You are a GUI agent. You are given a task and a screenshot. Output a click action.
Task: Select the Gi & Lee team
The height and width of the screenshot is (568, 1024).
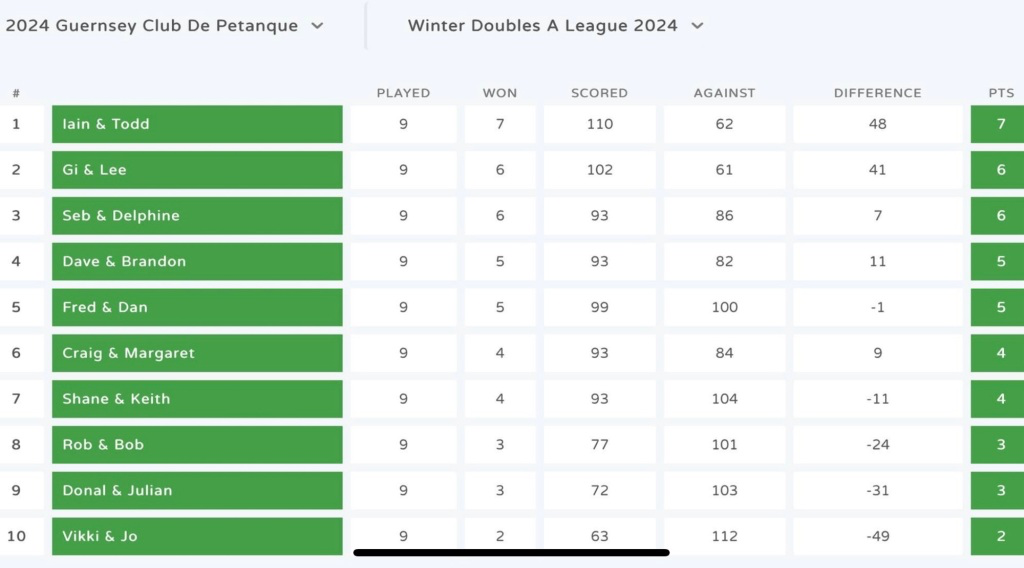(x=197, y=170)
